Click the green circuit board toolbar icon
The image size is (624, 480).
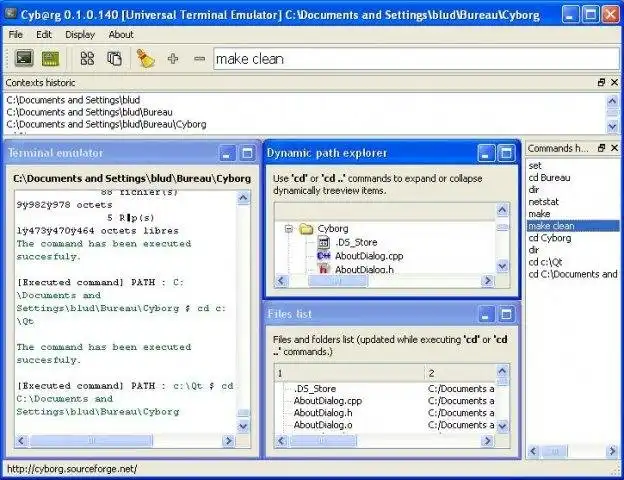point(51,59)
